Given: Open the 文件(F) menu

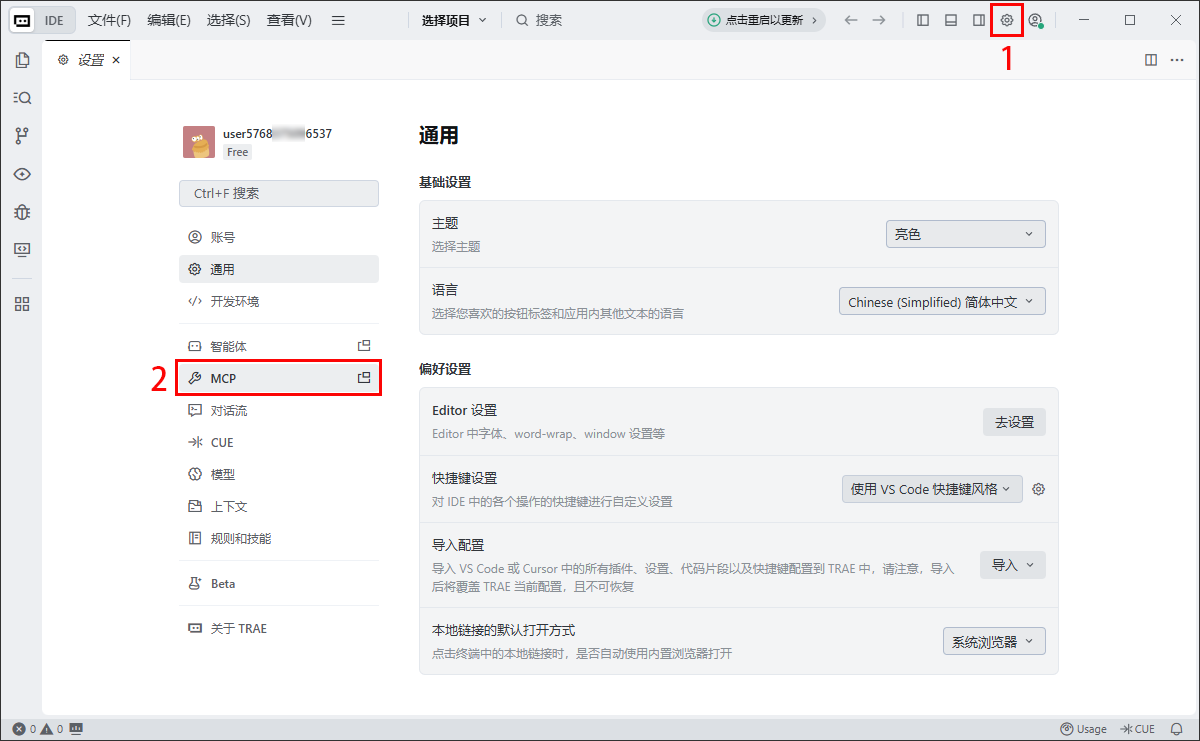Looking at the screenshot, I should (109, 20).
